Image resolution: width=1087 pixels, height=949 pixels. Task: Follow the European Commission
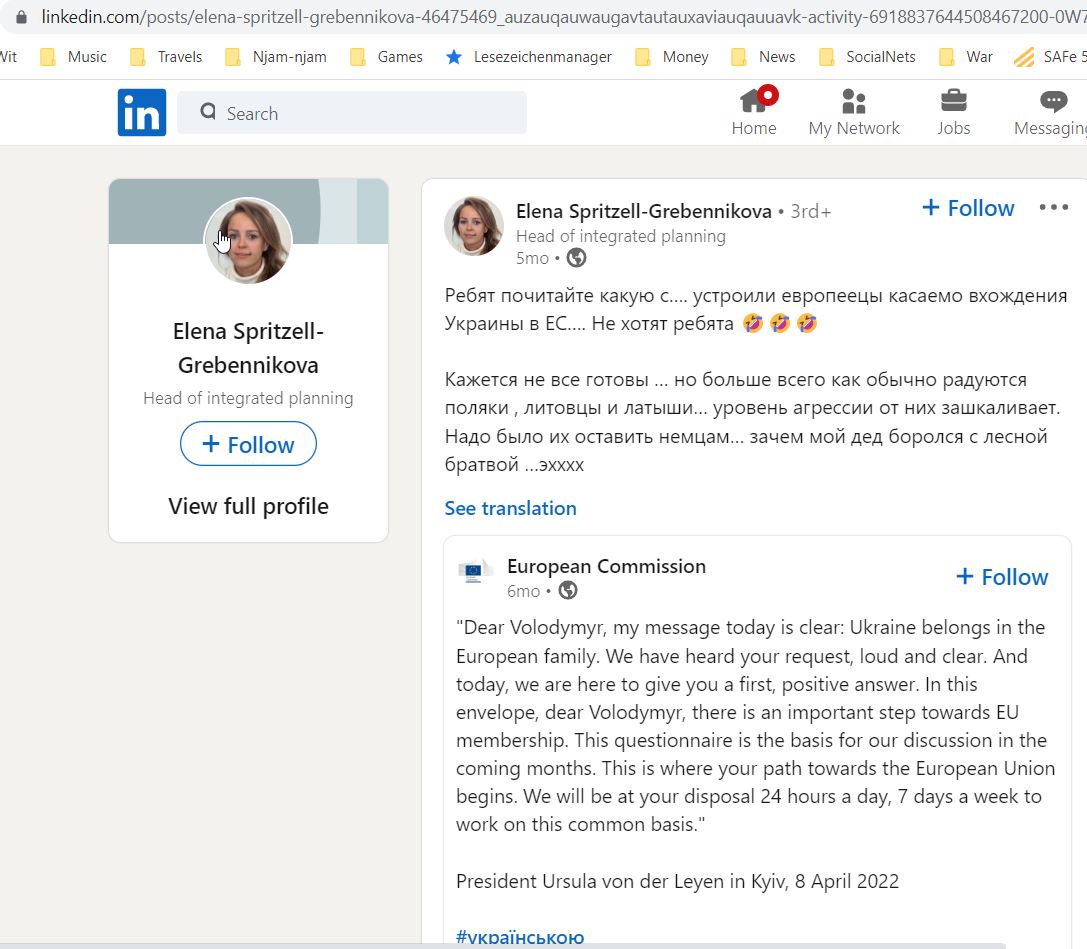point(1002,577)
